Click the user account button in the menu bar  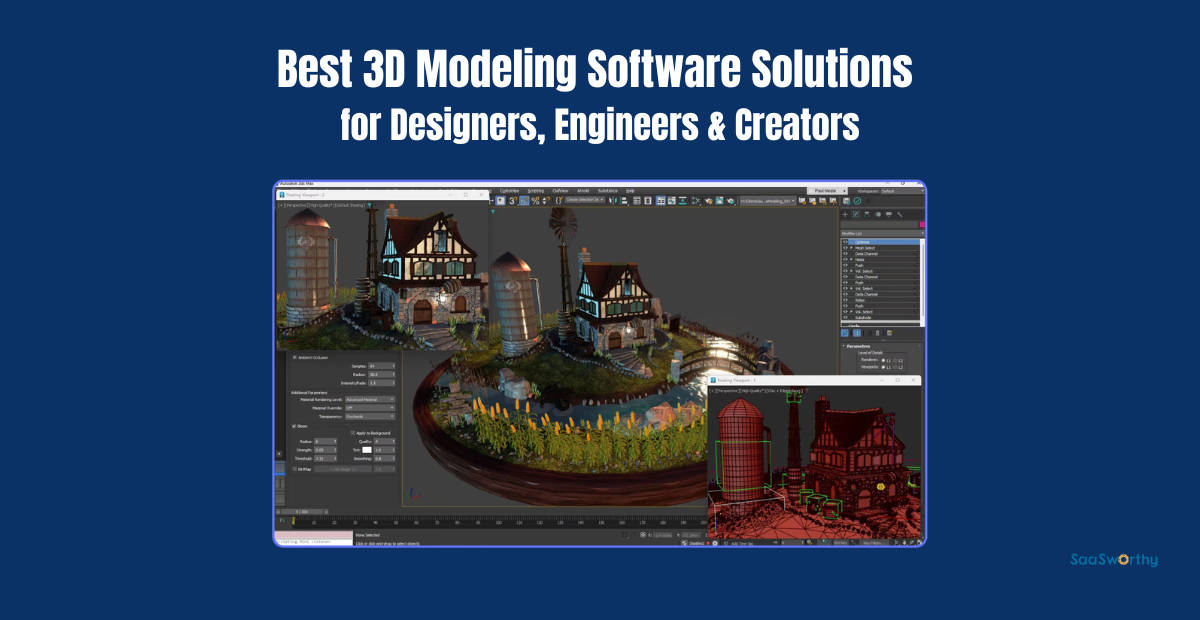point(827,190)
